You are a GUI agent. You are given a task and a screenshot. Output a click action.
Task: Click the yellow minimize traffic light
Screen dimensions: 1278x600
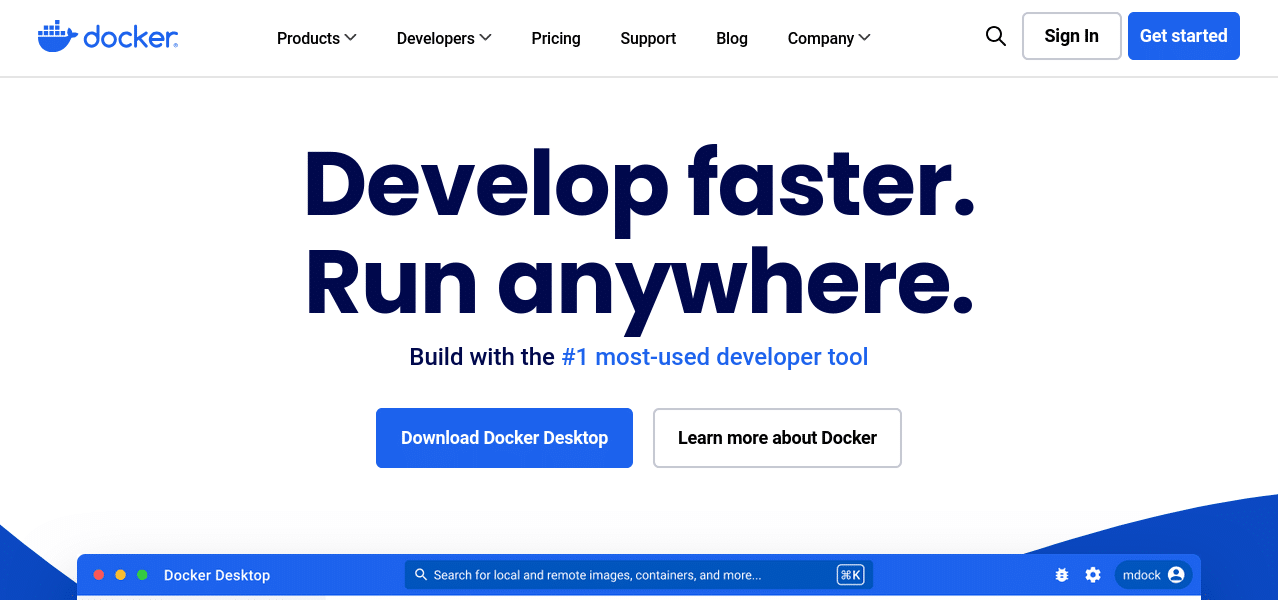(x=120, y=574)
